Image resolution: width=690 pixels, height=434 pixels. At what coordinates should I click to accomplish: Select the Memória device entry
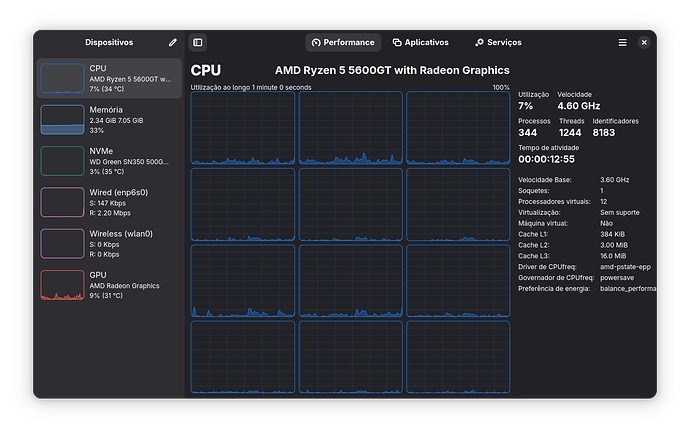coord(109,120)
